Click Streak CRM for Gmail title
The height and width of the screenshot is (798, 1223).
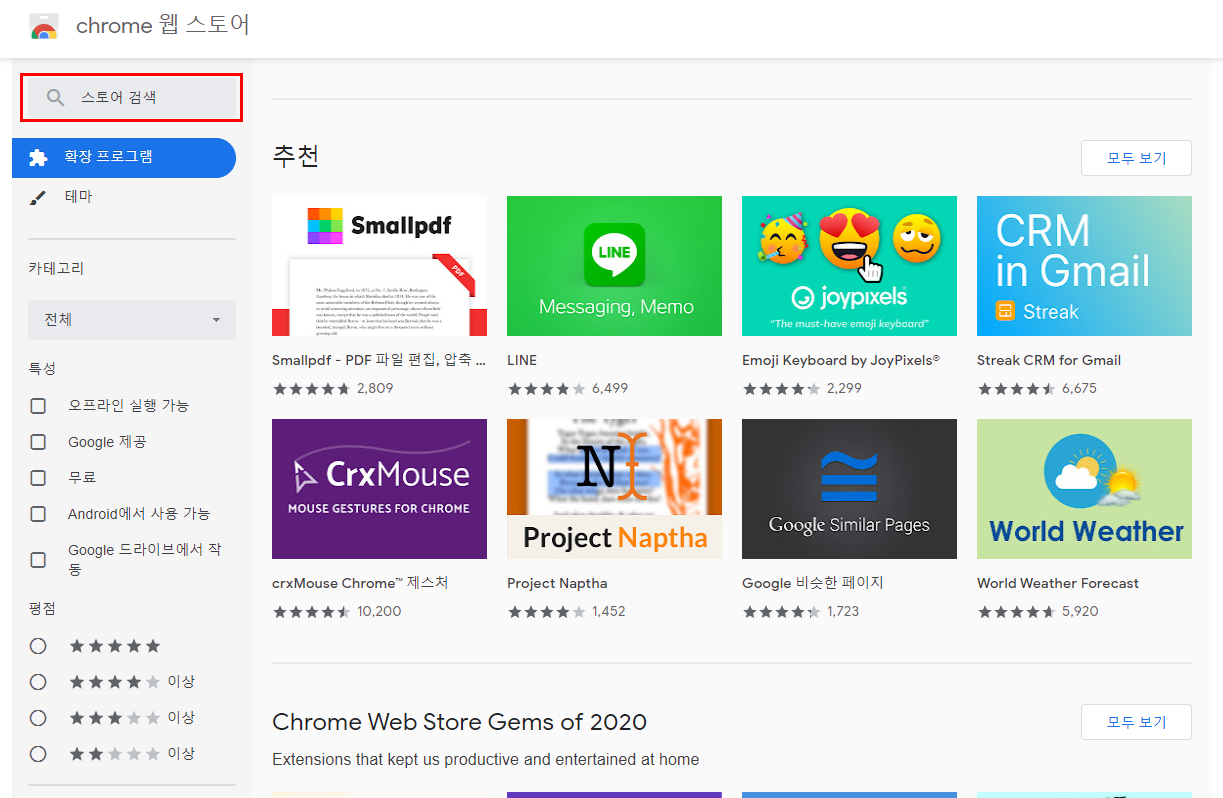pos(1049,360)
